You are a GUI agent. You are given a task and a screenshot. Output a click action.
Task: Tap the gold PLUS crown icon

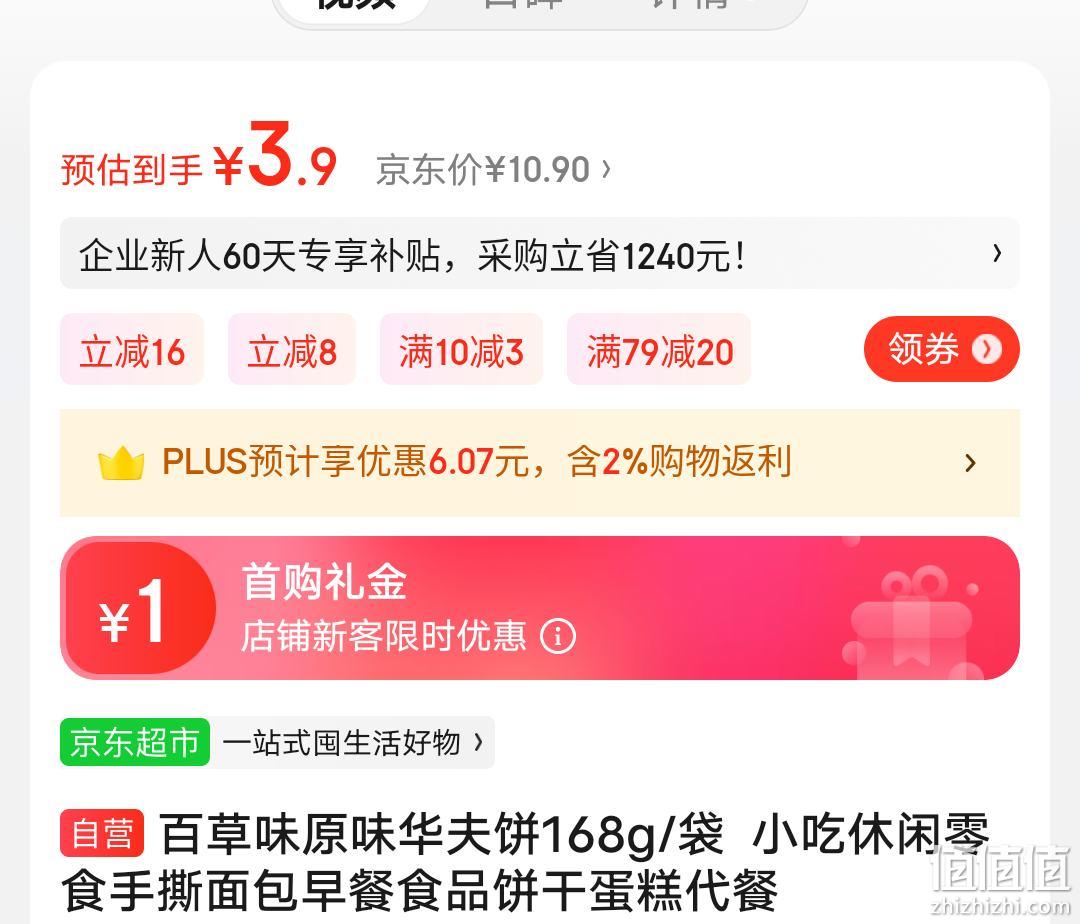pyautogui.click(x=121, y=463)
